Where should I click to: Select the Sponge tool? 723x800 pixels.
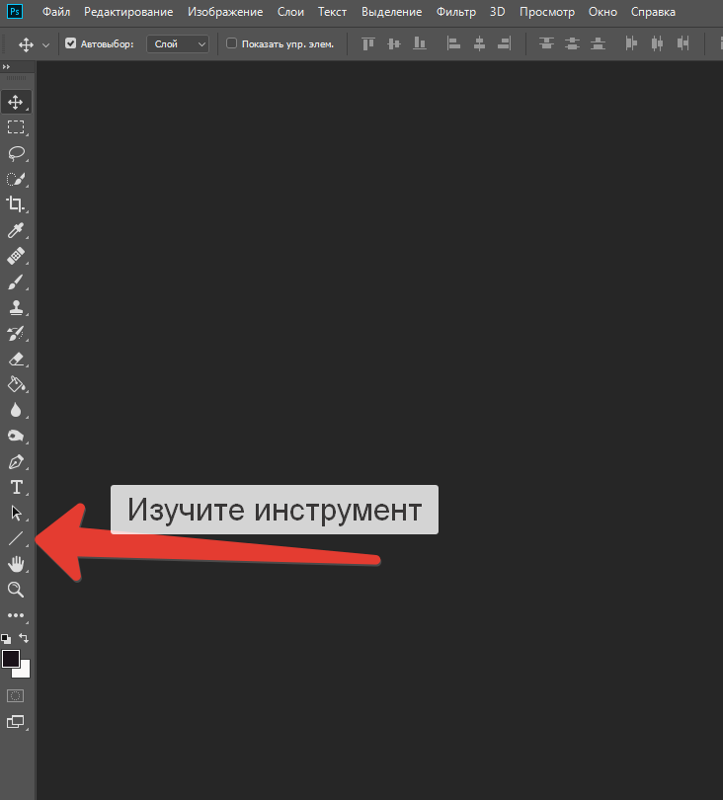point(16,436)
